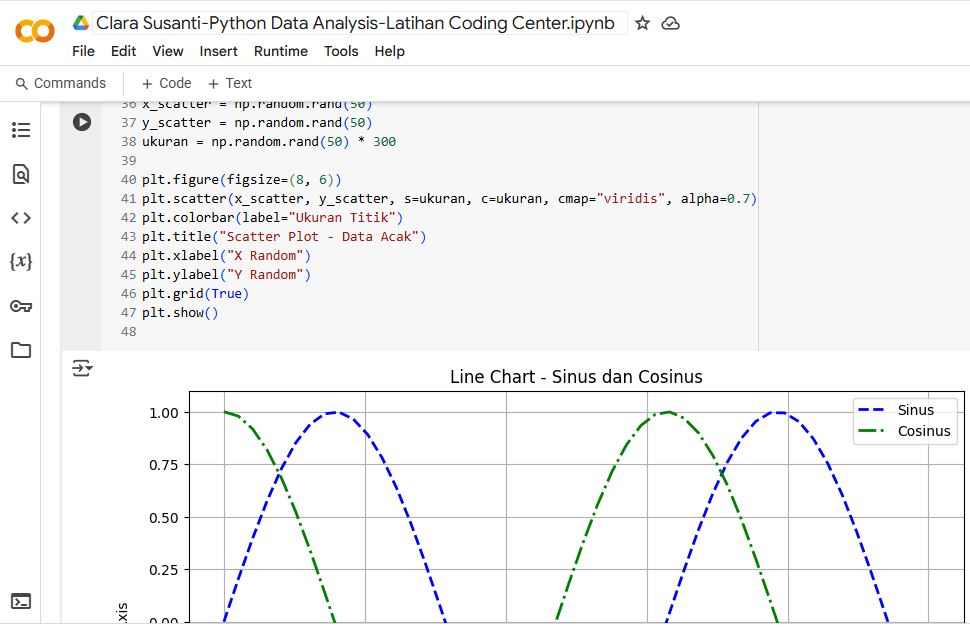970x631 pixels.
Task: Open the Secrets key panel
Action: click(21, 306)
